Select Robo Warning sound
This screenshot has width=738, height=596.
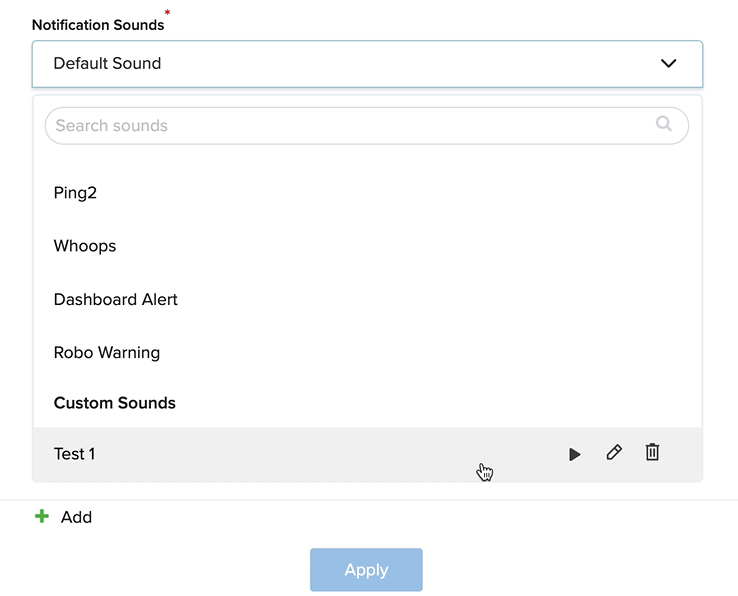[x=367, y=353]
